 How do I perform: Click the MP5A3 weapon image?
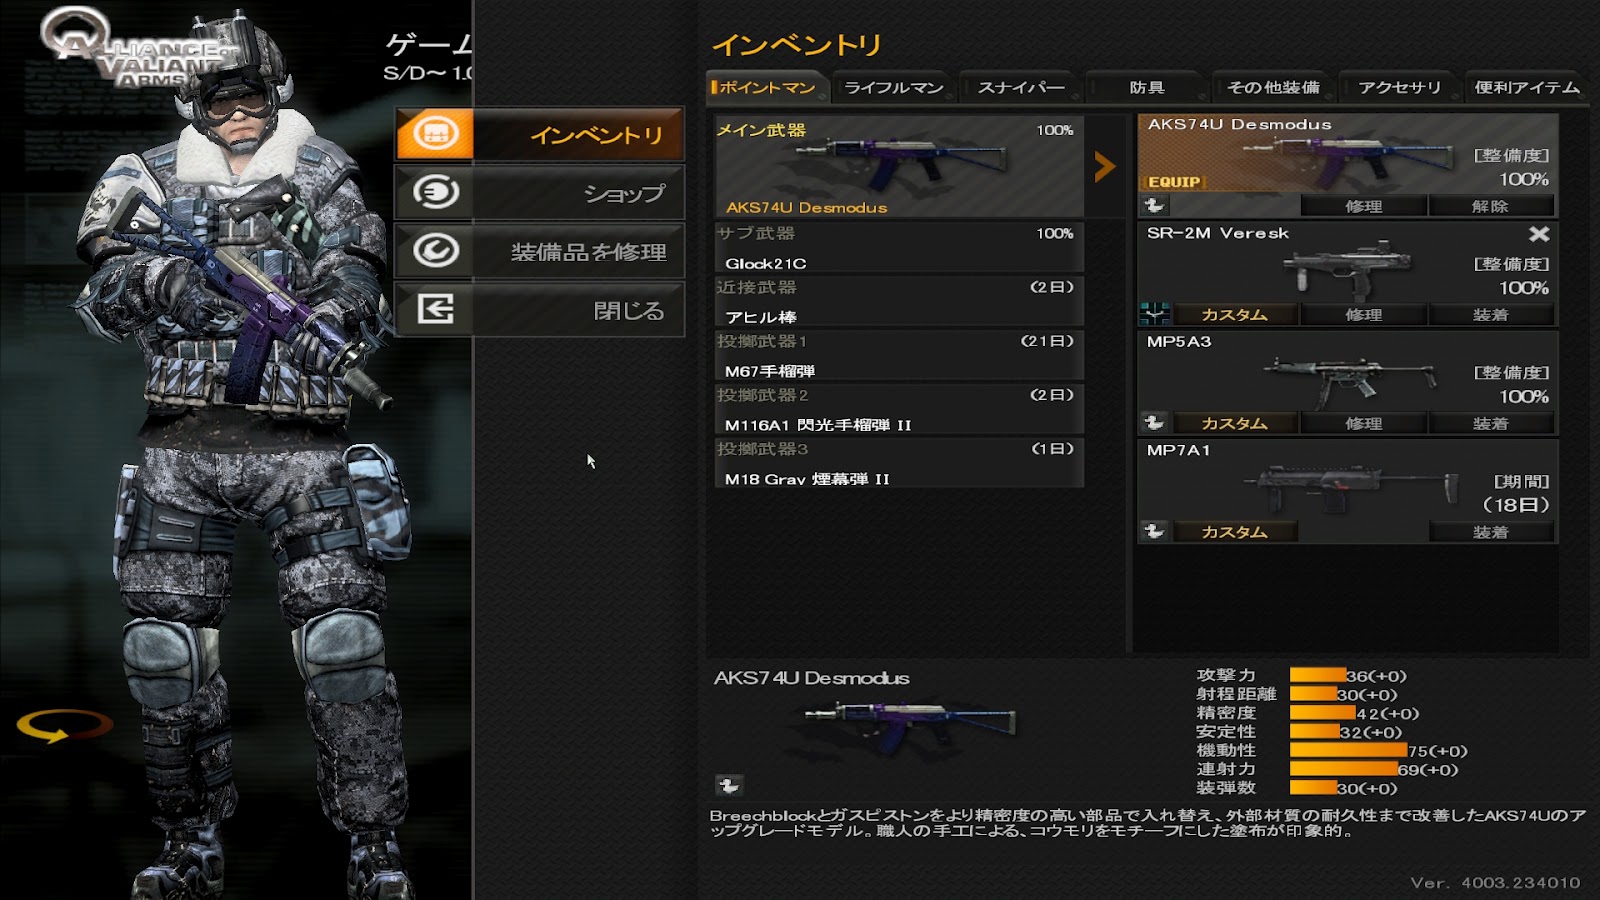(x=1349, y=379)
